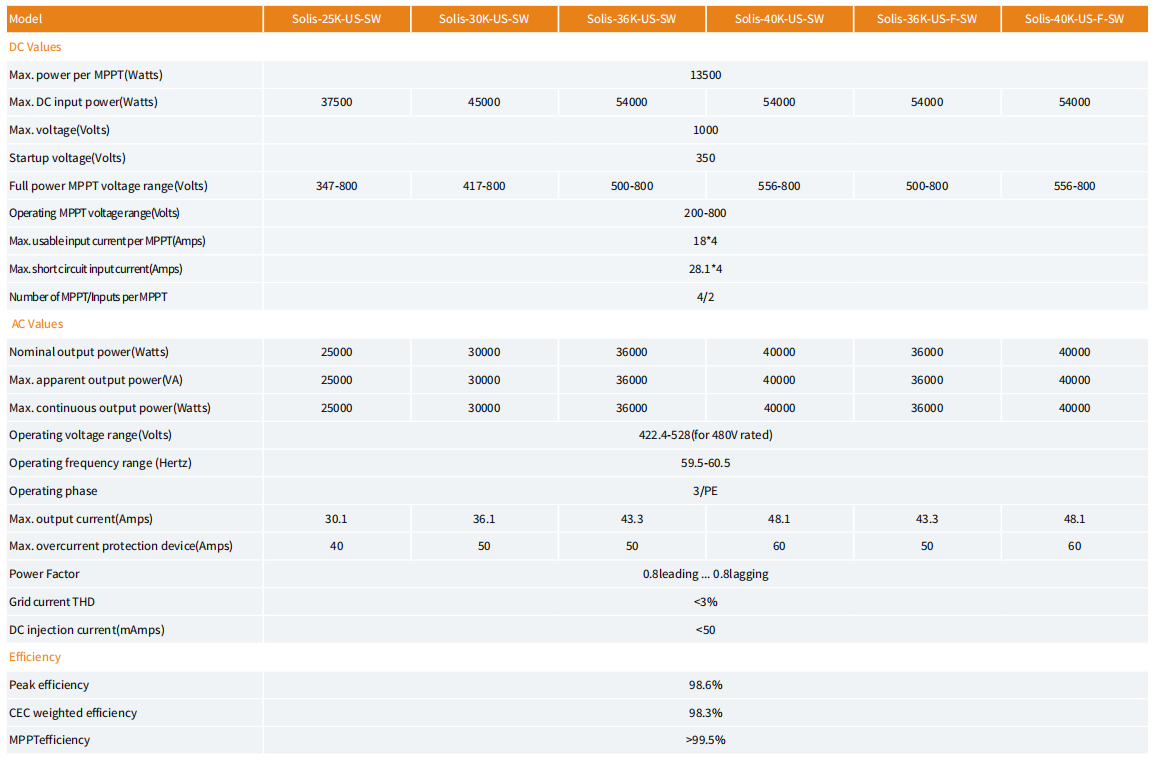
Task: Click the Max. usable input current per MPPT label
Action: tap(107, 241)
